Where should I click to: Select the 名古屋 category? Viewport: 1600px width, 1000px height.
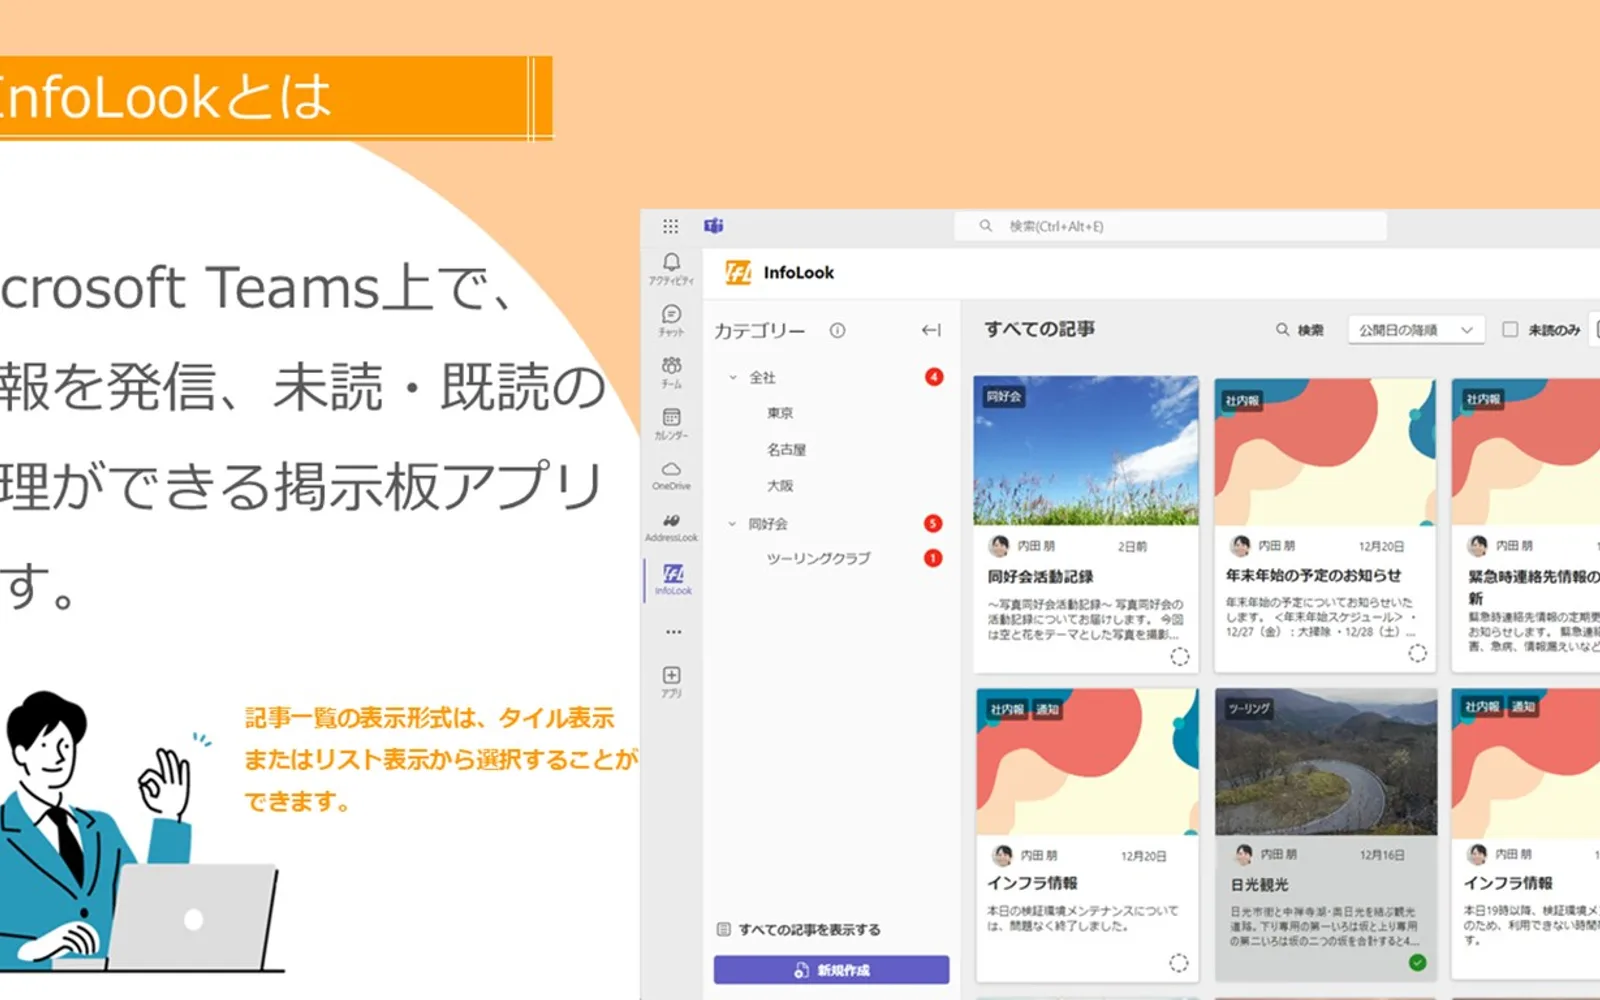(786, 450)
